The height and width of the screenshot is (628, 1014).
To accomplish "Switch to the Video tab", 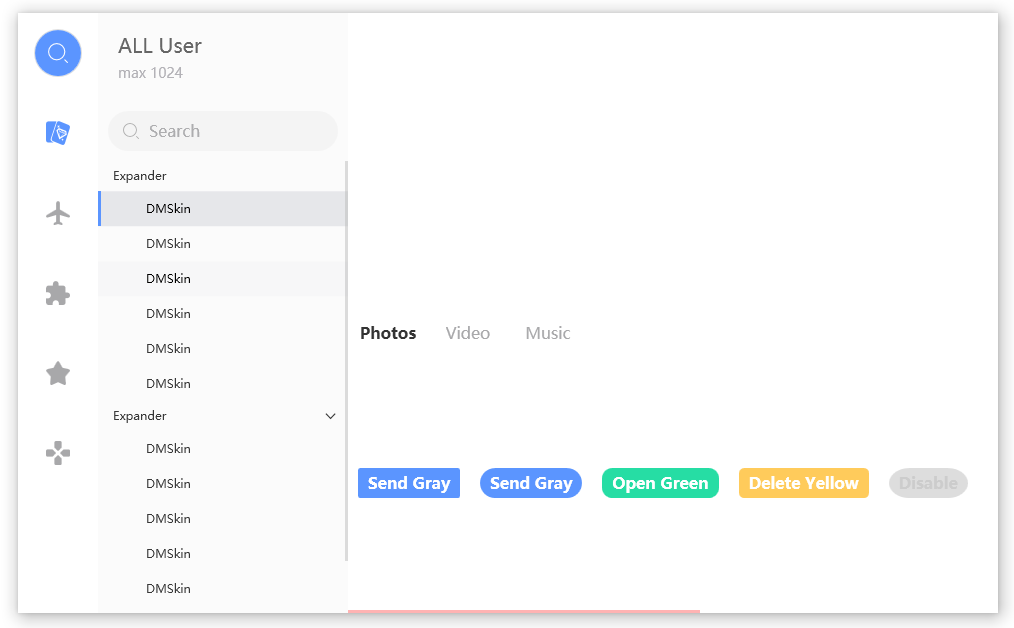I will [x=467, y=333].
